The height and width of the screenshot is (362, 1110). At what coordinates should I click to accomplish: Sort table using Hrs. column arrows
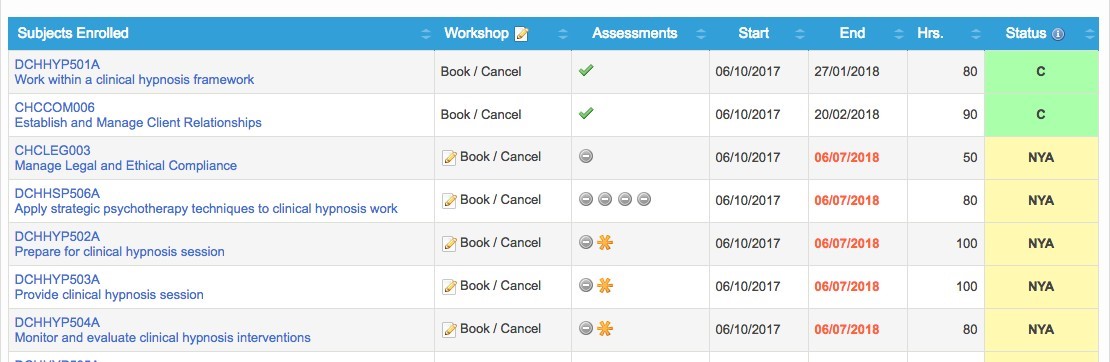click(x=975, y=34)
